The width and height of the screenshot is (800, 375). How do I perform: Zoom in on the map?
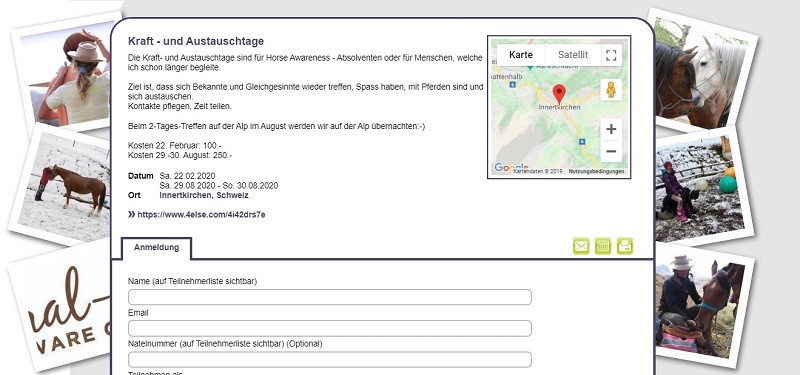pyautogui.click(x=611, y=129)
